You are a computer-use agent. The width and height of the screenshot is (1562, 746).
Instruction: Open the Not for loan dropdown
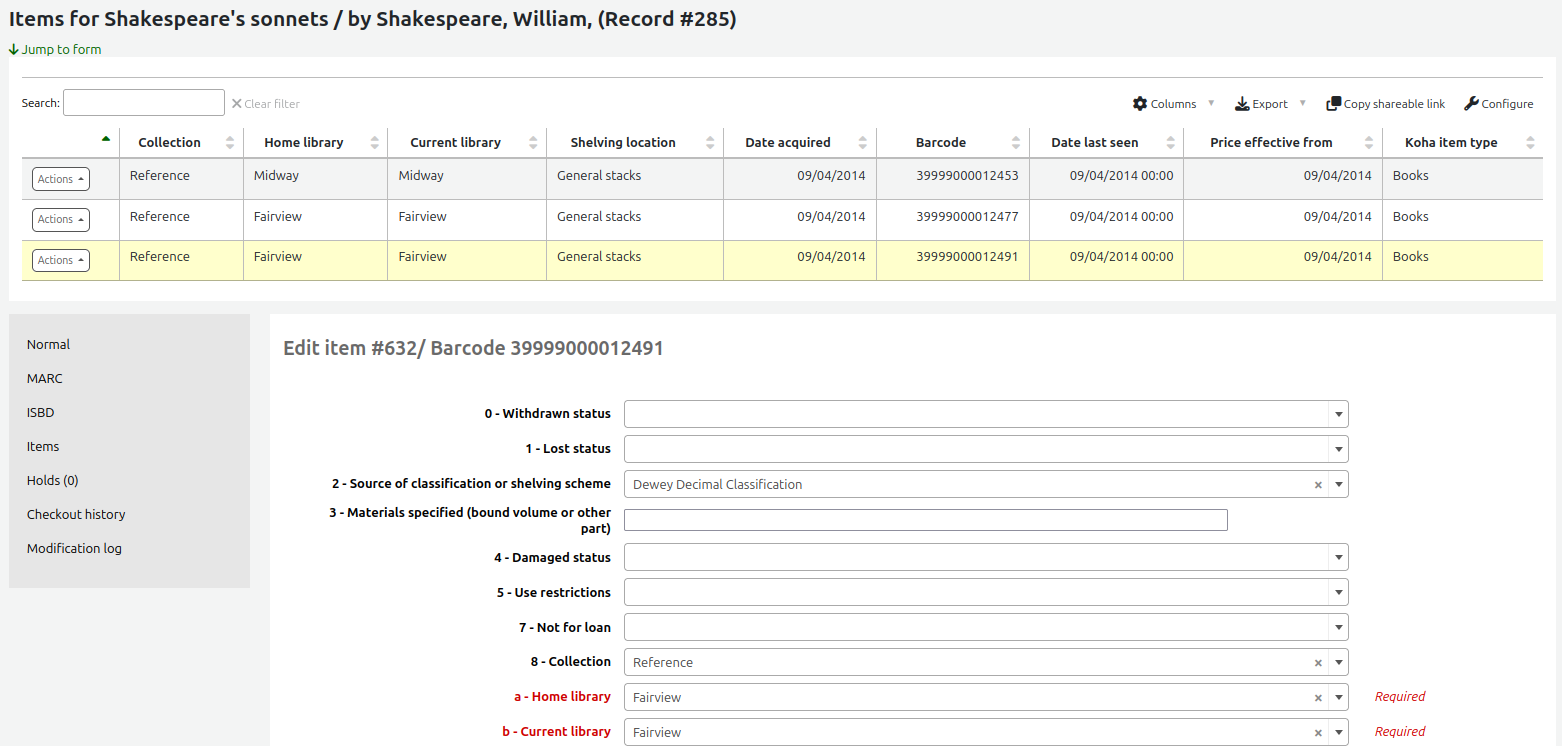tap(1339, 627)
